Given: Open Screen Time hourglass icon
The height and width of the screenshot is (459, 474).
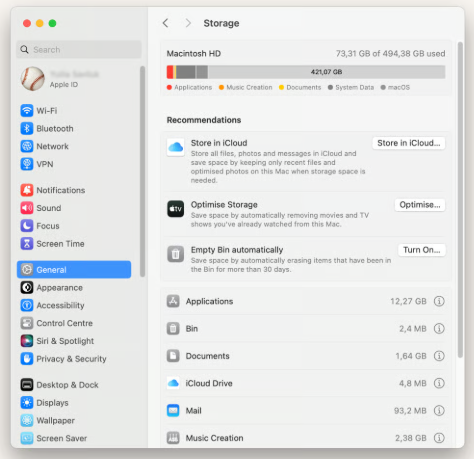Looking at the screenshot, I should point(27,244).
